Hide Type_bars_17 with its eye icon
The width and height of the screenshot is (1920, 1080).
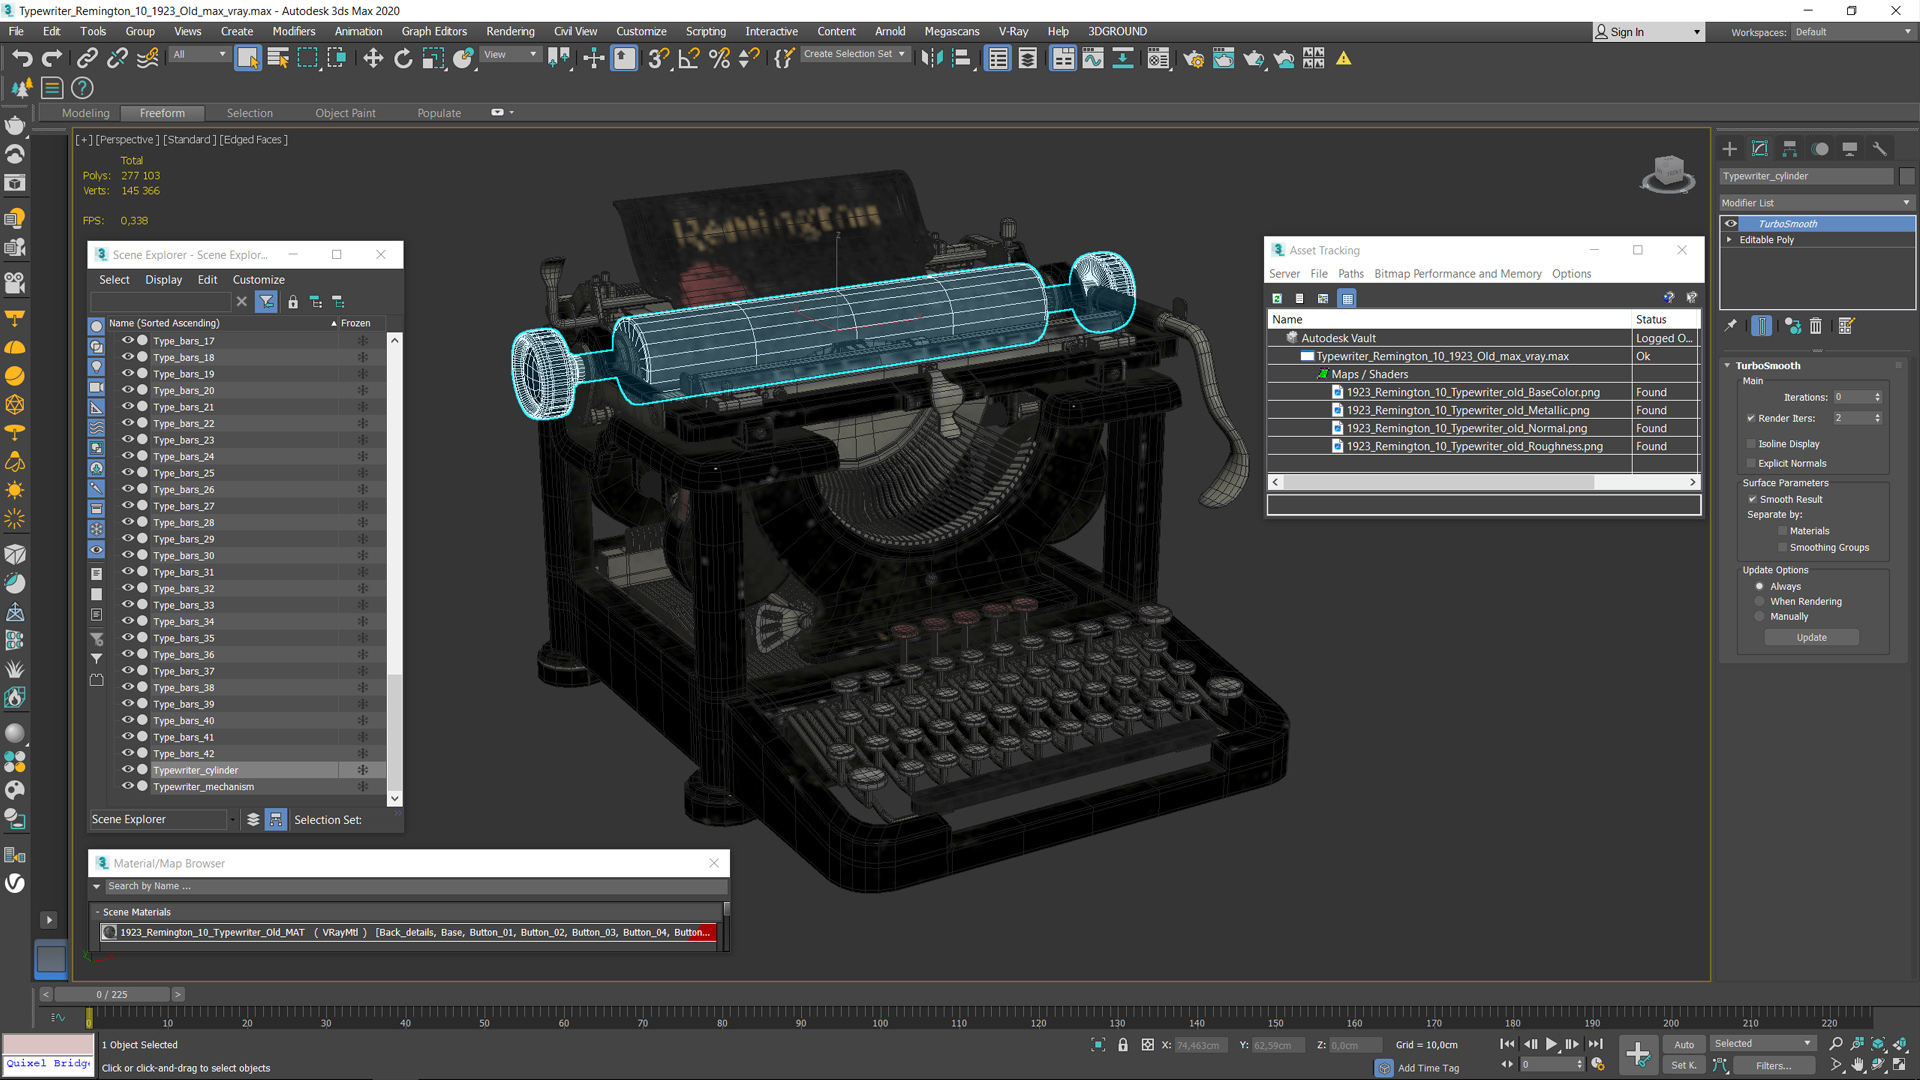pyautogui.click(x=128, y=341)
